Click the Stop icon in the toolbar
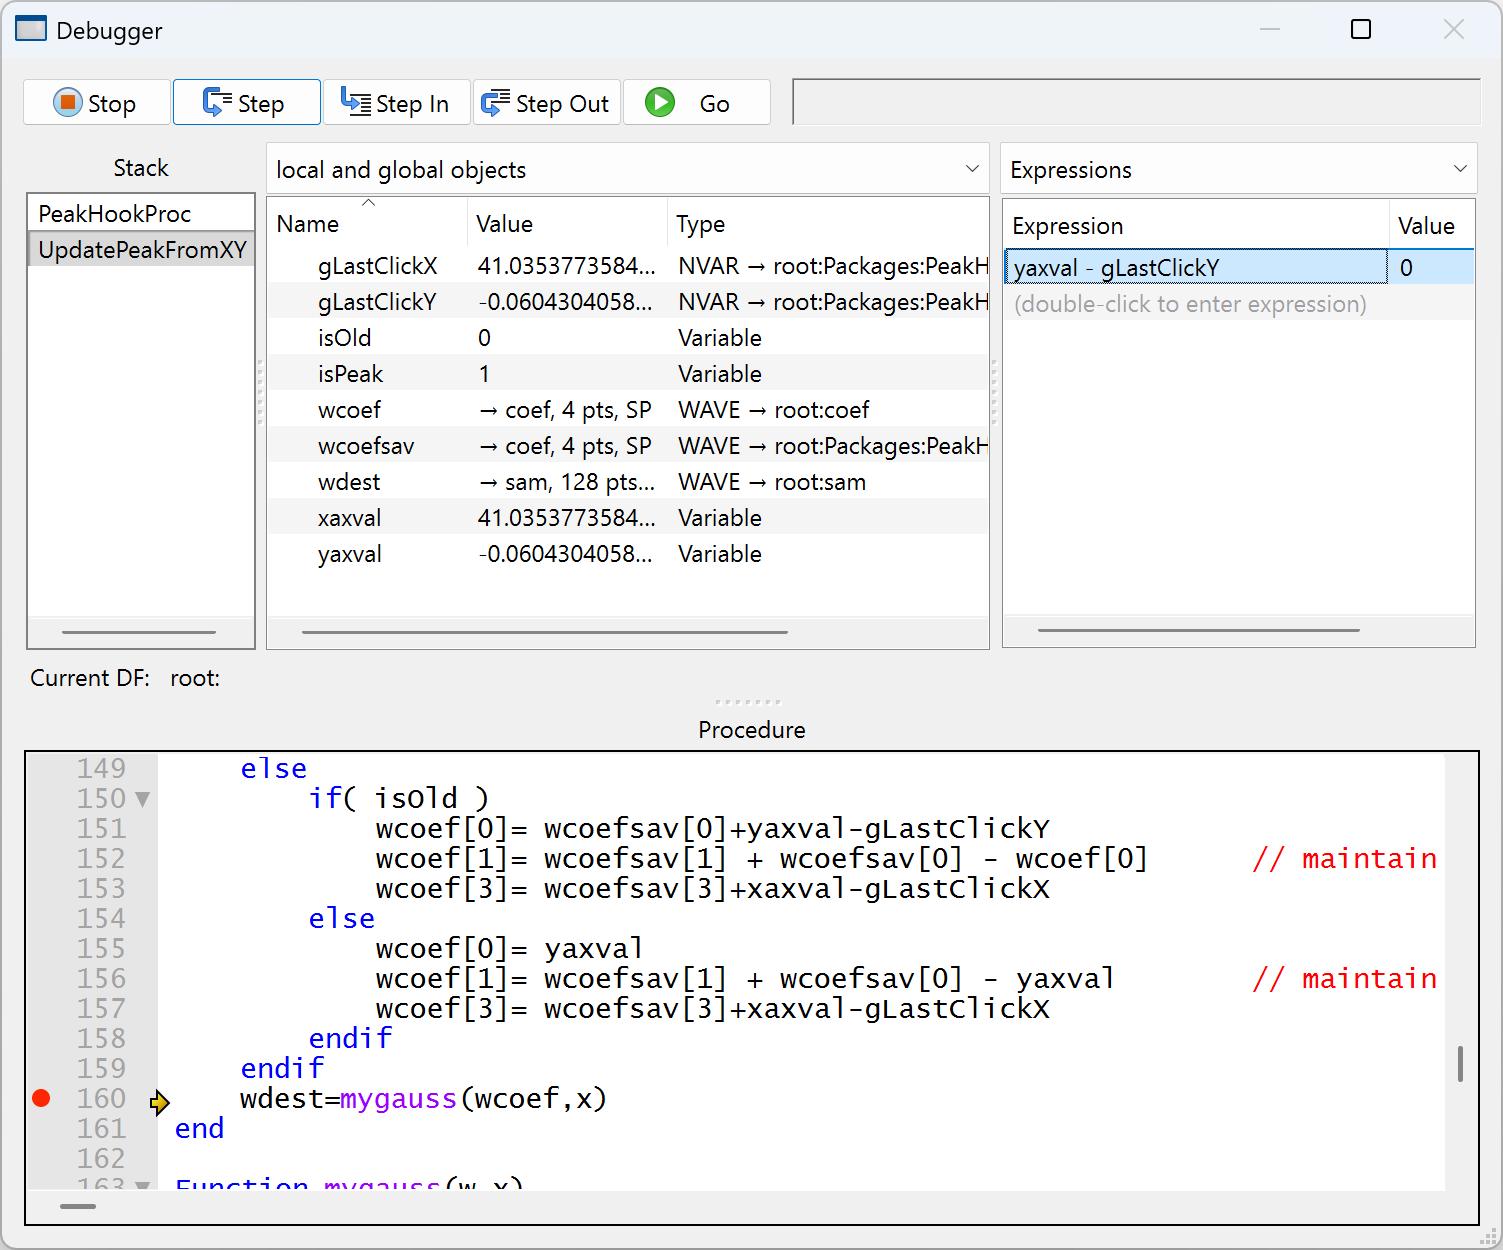 point(67,102)
